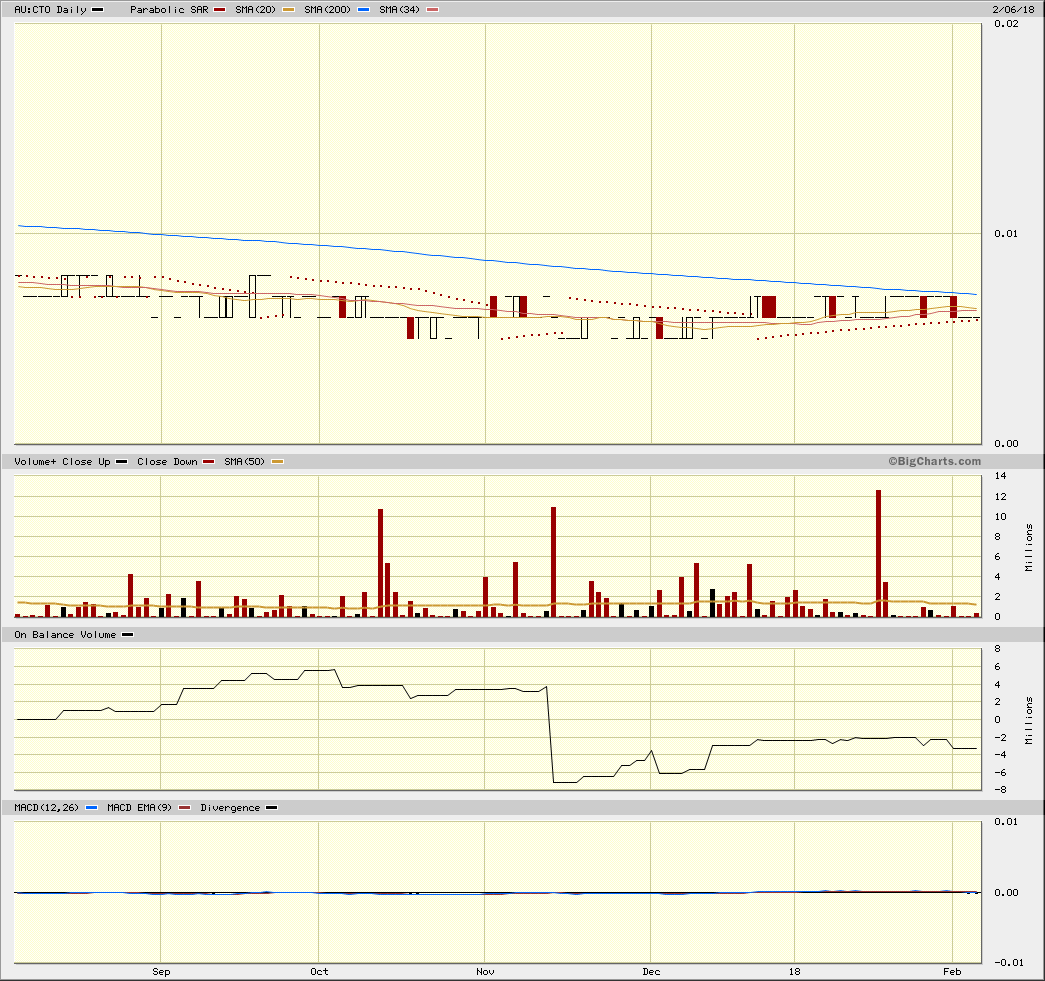Click the Close Down legend label

pyautogui.click(x=167, y=461)
